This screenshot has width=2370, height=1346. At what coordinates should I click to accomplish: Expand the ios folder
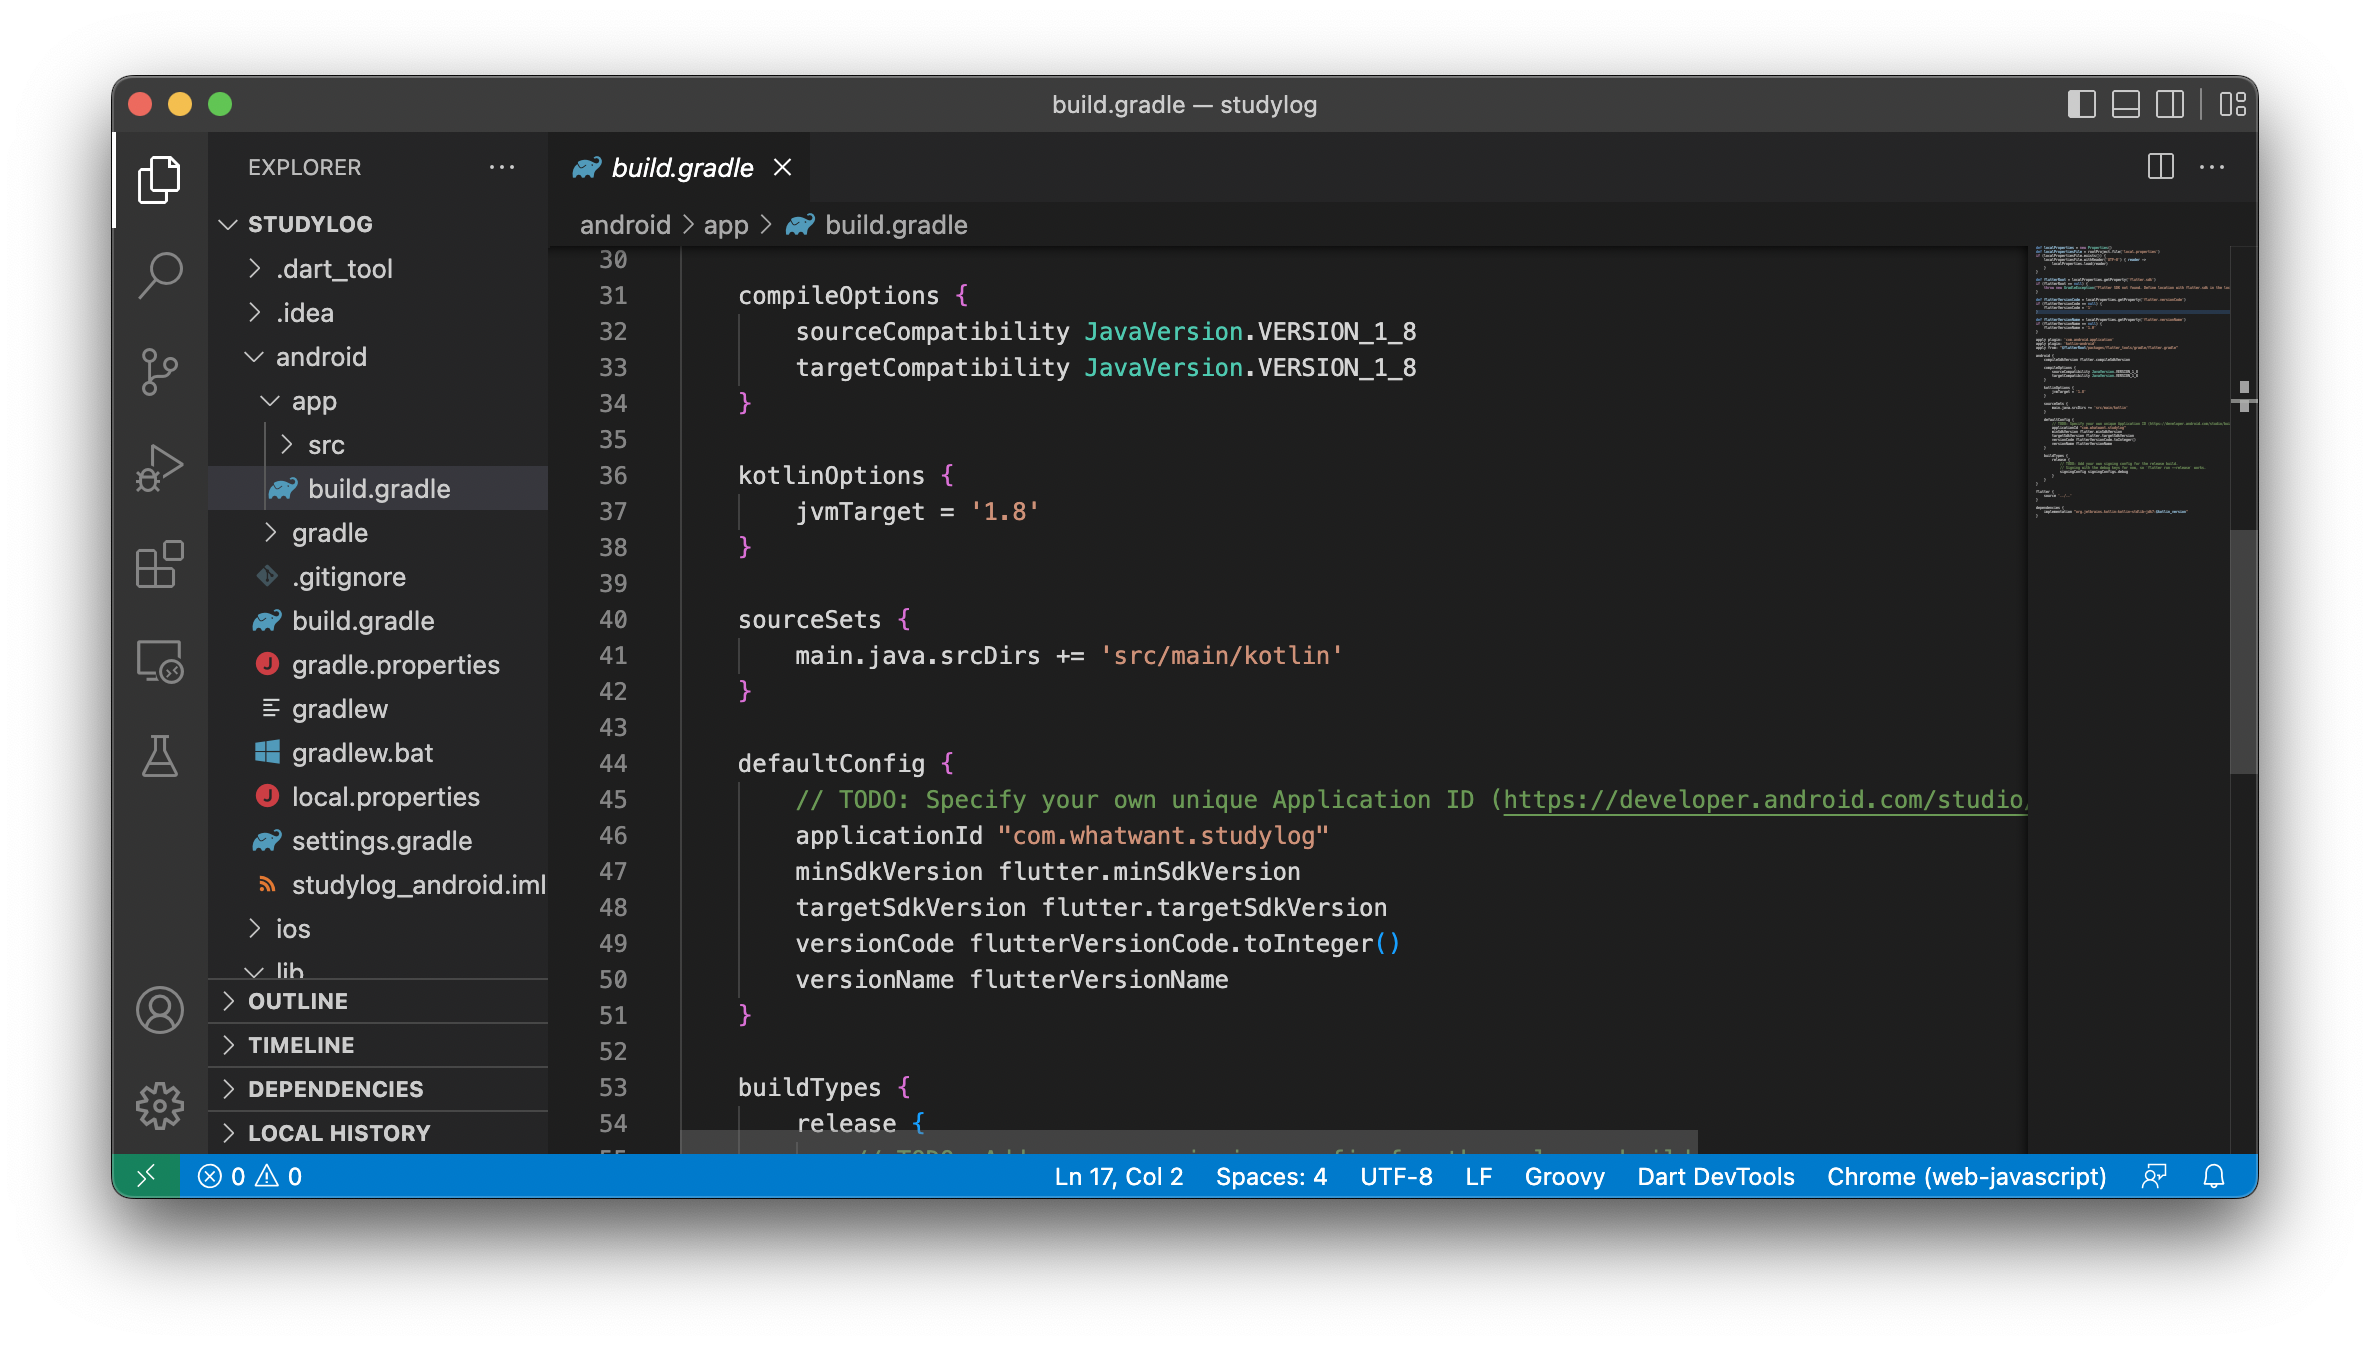(292, 929)
